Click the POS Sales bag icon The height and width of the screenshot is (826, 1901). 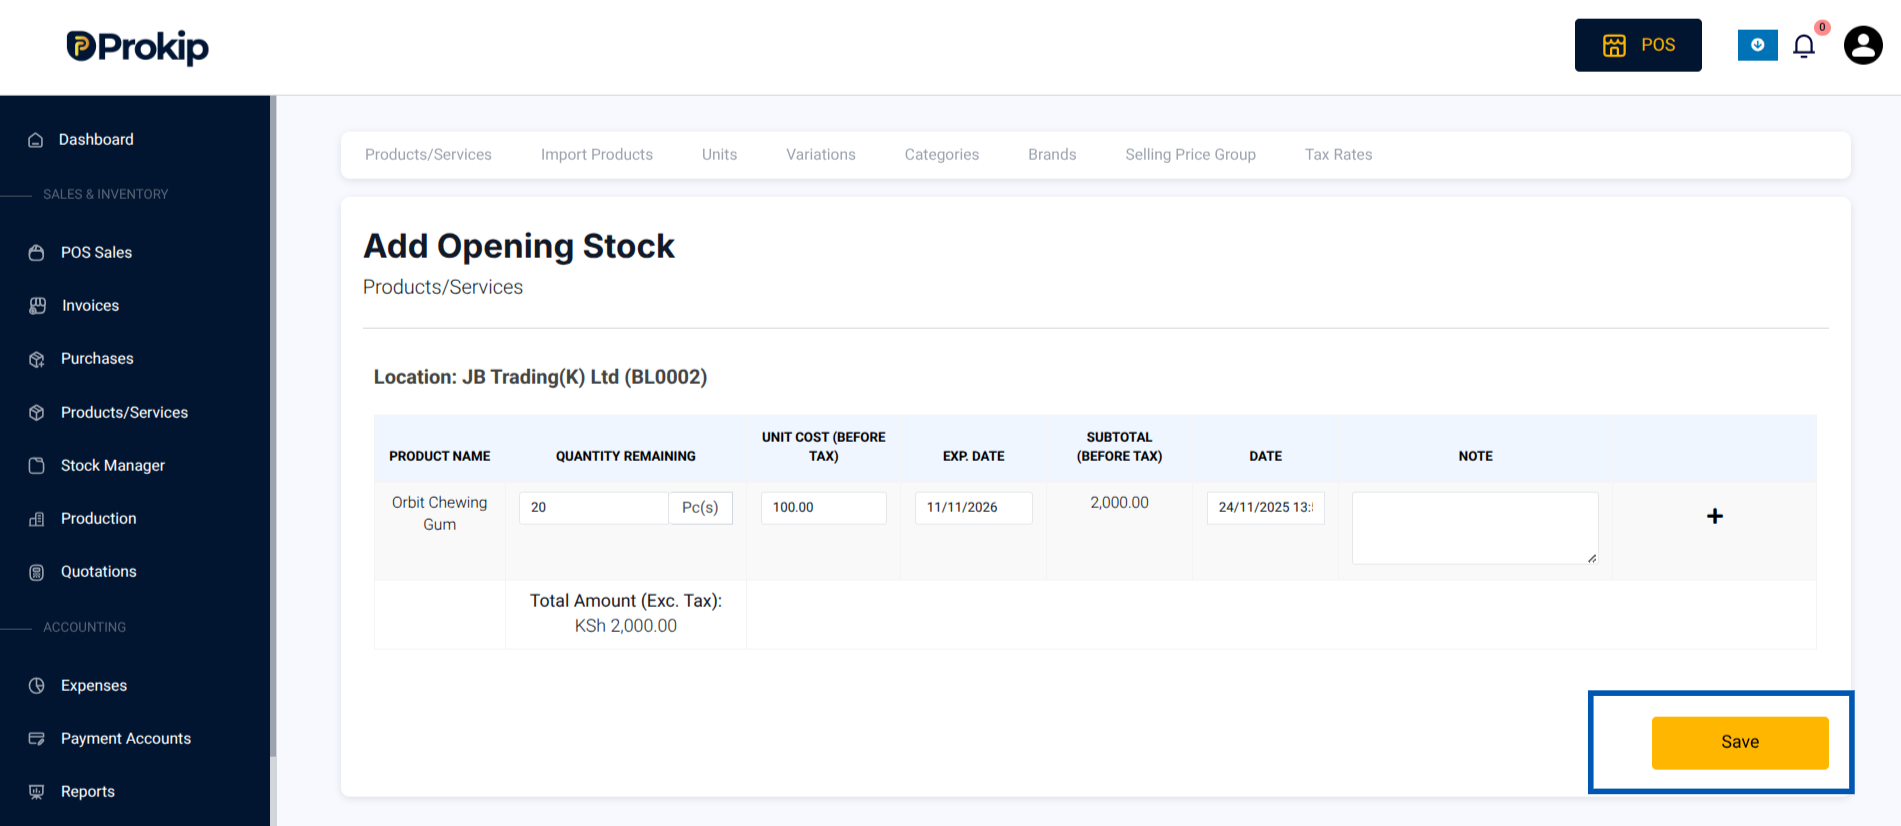coord(37,253)
